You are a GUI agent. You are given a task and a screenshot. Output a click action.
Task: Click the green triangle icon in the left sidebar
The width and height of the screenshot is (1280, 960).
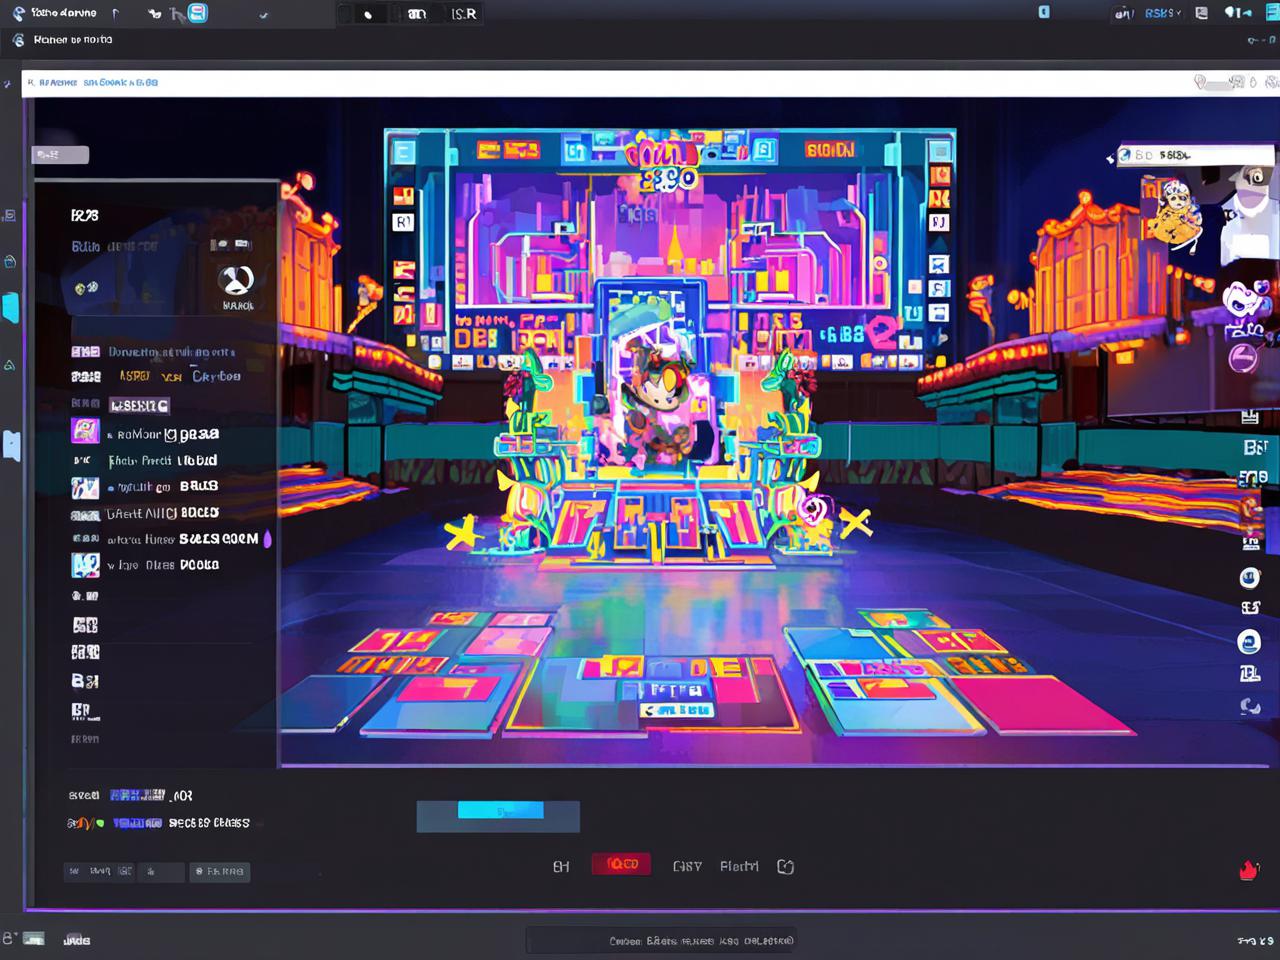(9, 365)
